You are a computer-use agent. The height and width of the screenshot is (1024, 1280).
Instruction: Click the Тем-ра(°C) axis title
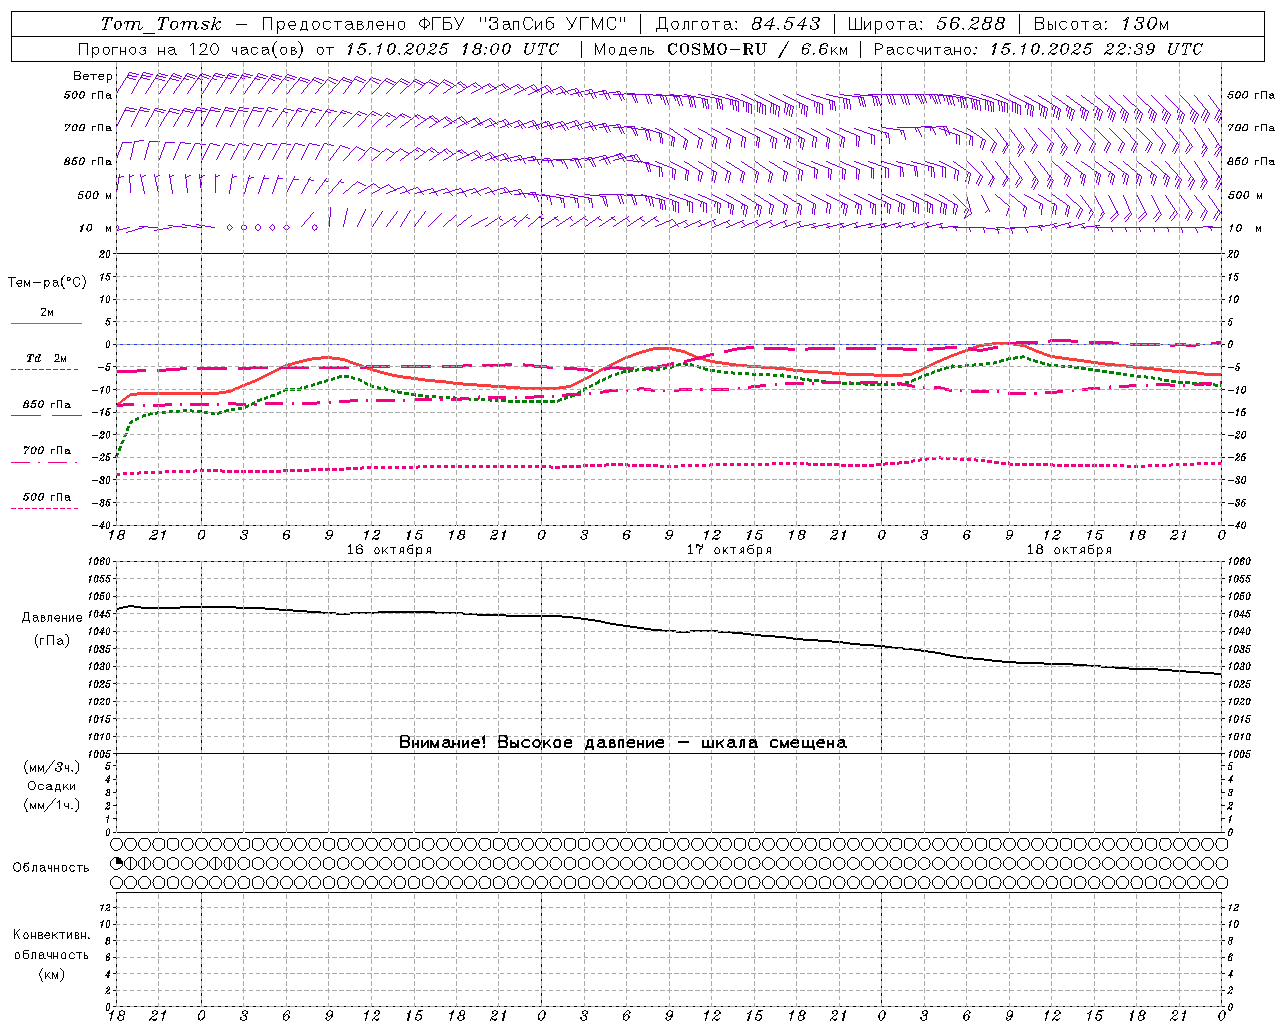point(47,283)
